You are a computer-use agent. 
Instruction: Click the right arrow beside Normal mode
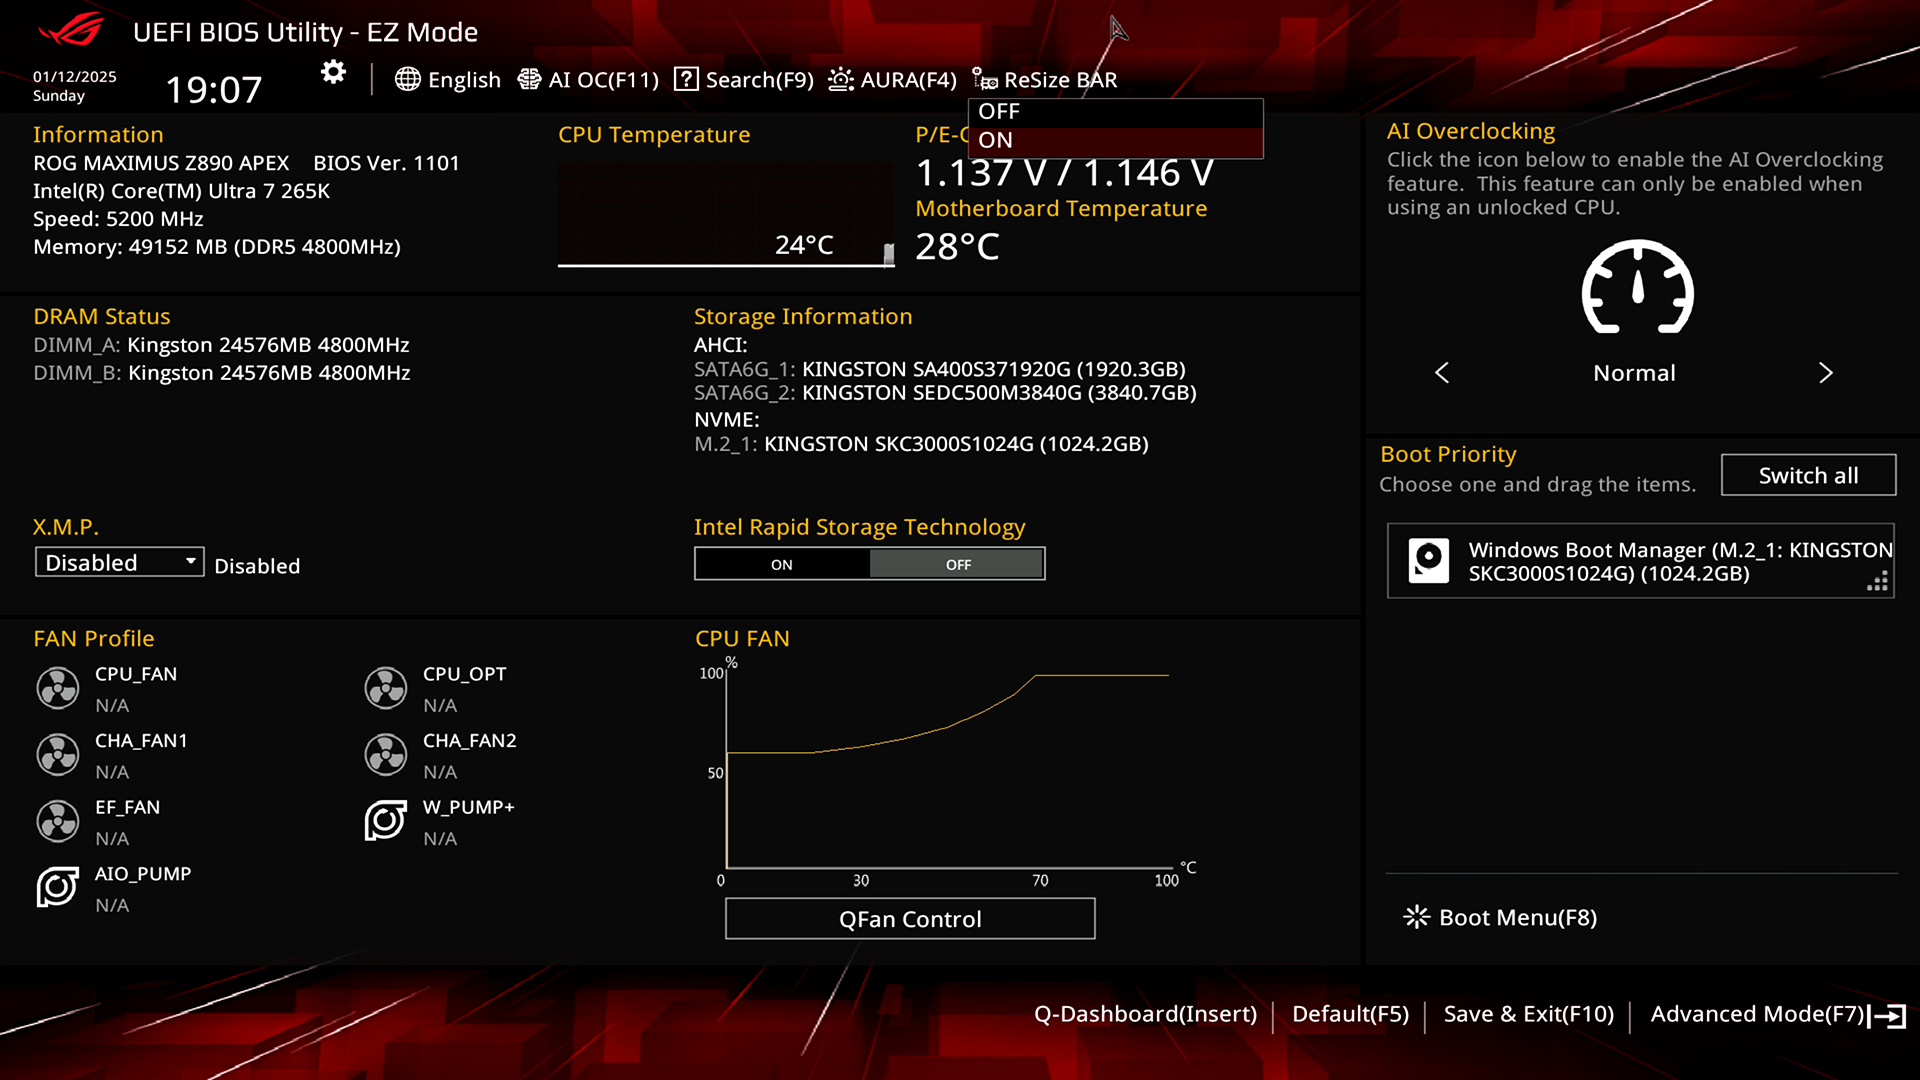pos(1826,373)
